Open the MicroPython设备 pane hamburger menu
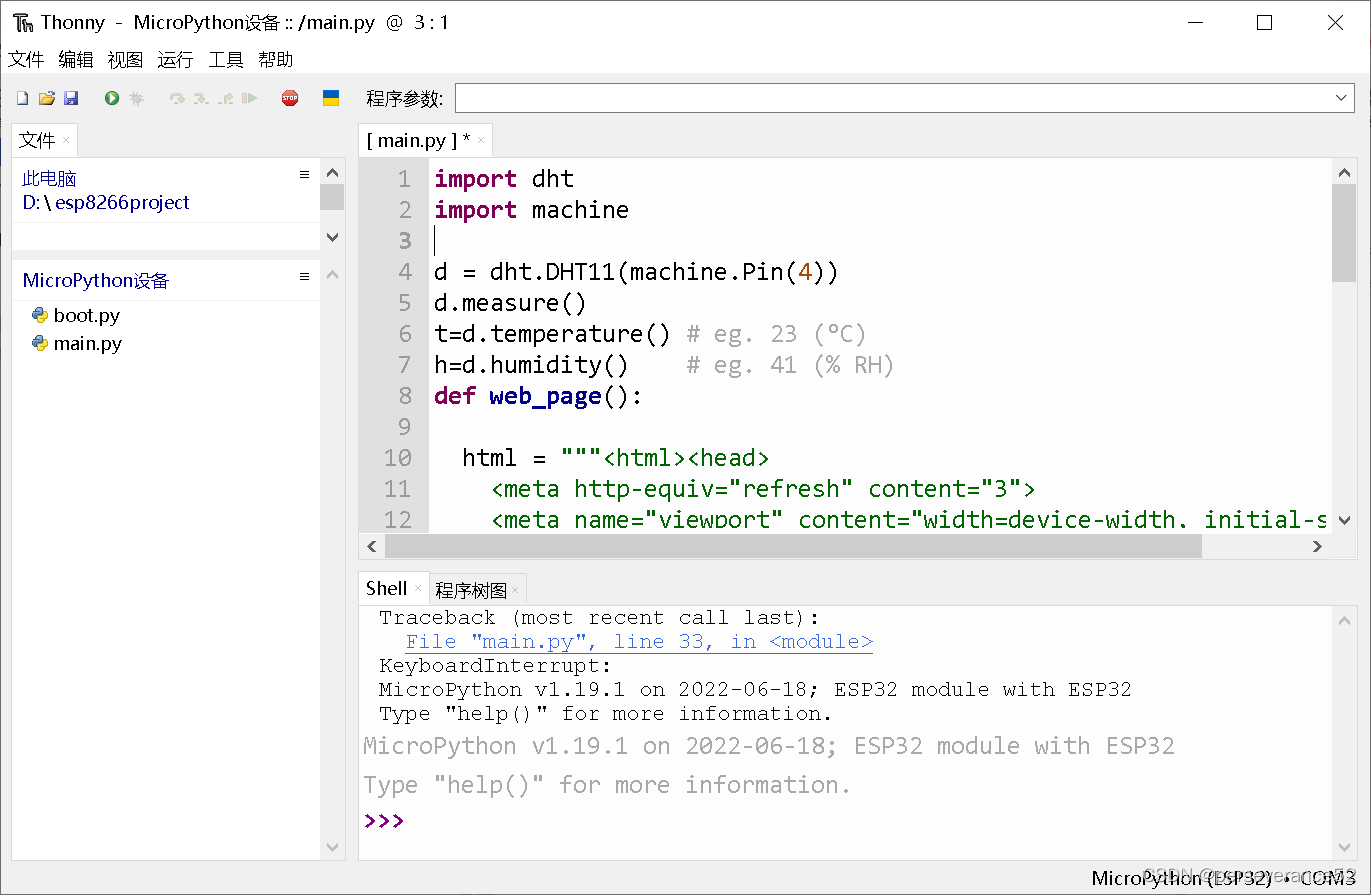Screen dimensions: 1371x895 click(x=304, y=276)
